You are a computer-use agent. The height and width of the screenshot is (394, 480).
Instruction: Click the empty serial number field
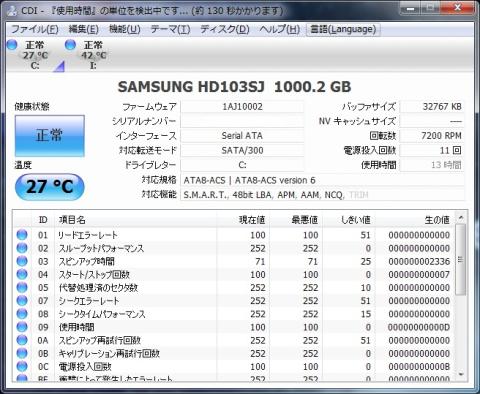click(x=242, y=121)
